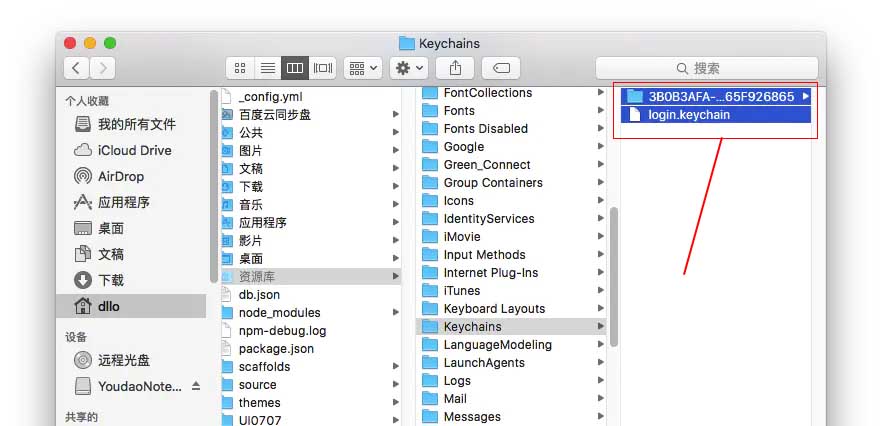Select the npm-debug.log file

(x=311, y=330)
